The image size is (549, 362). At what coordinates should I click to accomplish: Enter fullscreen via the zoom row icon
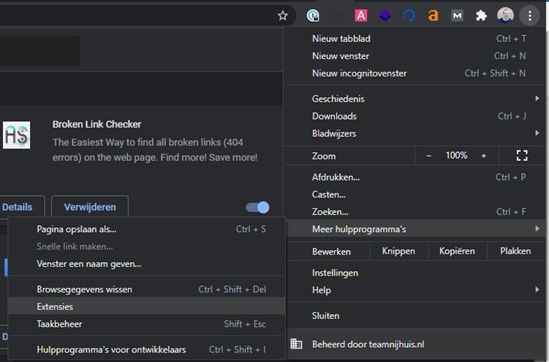click(x=522, y=155)
